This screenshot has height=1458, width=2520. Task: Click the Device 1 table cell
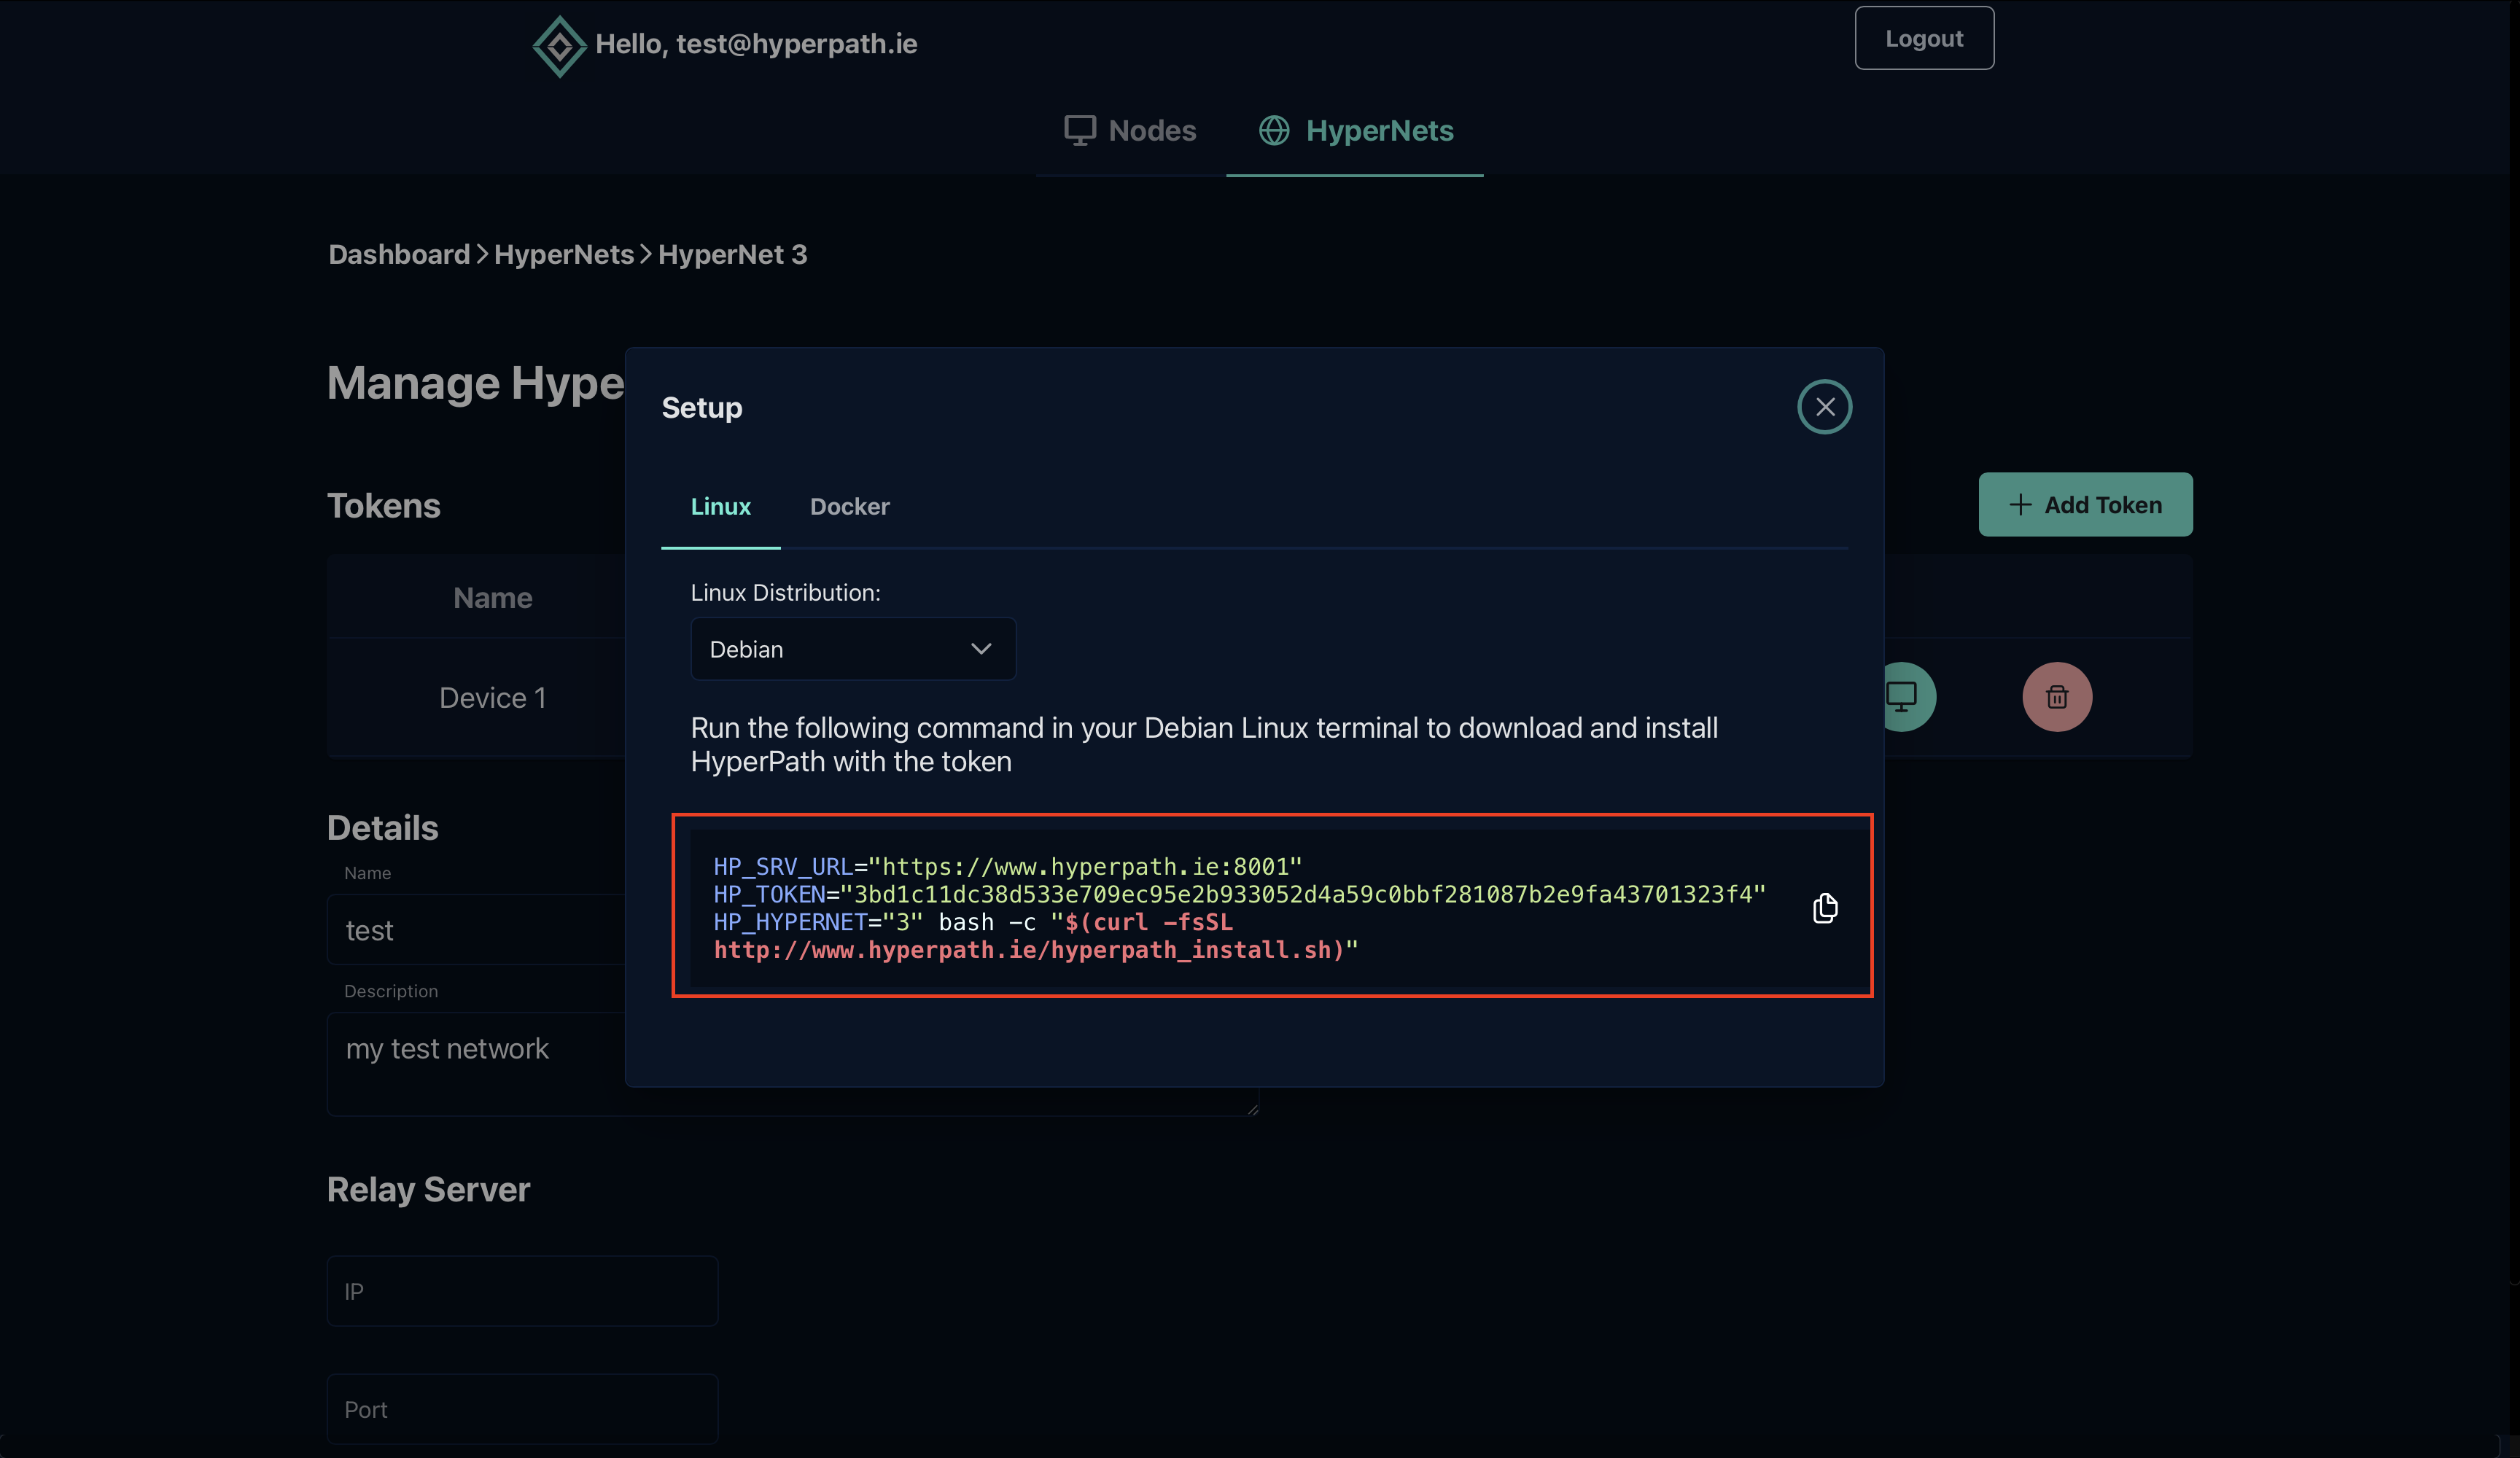pos(493,698)
